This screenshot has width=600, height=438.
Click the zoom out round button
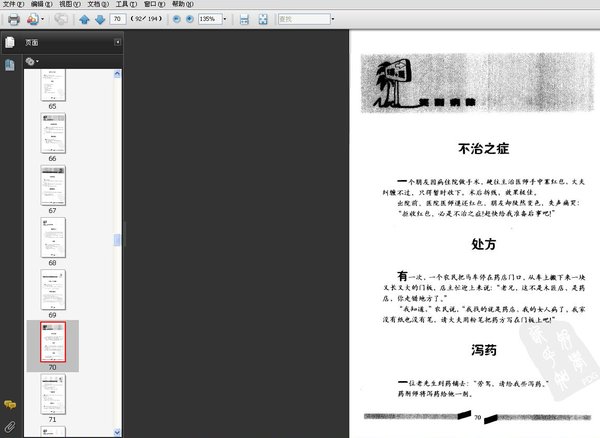[176, 19]
